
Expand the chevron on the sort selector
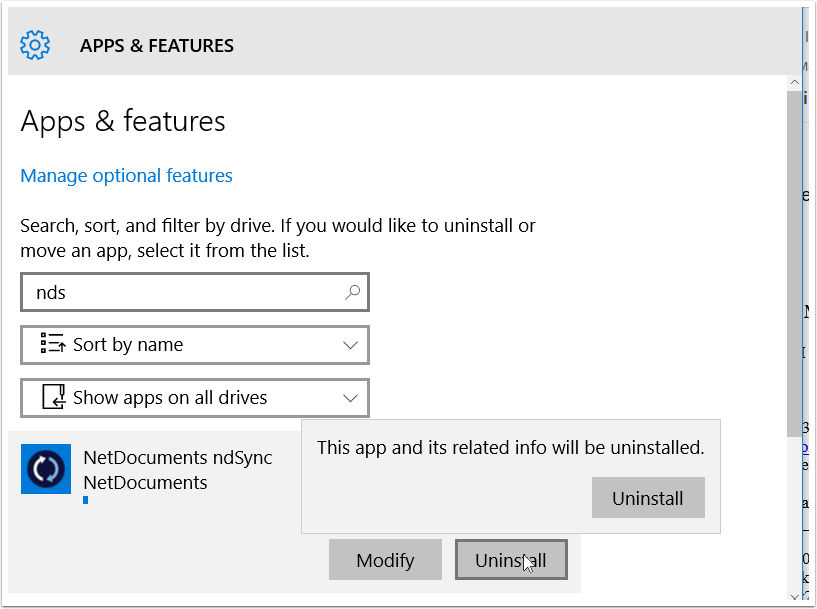point(351,345)
